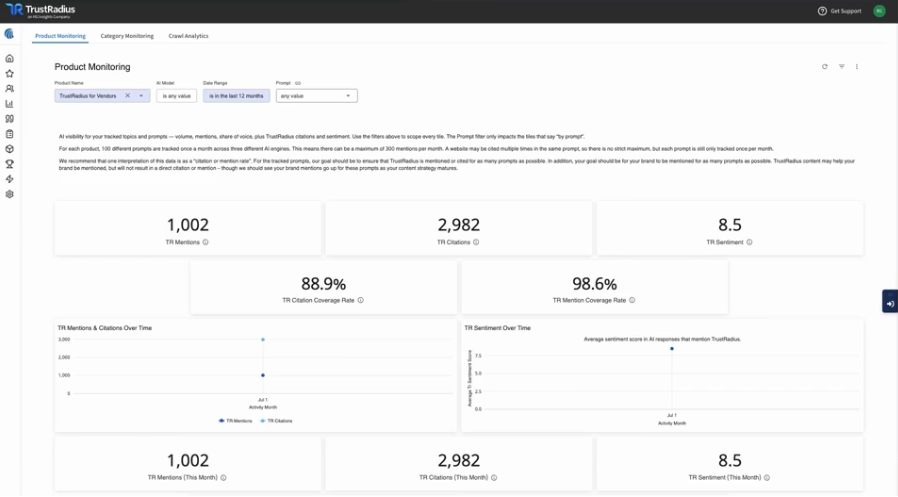Show info for TR Mention Coverage Rate
The image size is (898, 497).
[x=632, y=300]
